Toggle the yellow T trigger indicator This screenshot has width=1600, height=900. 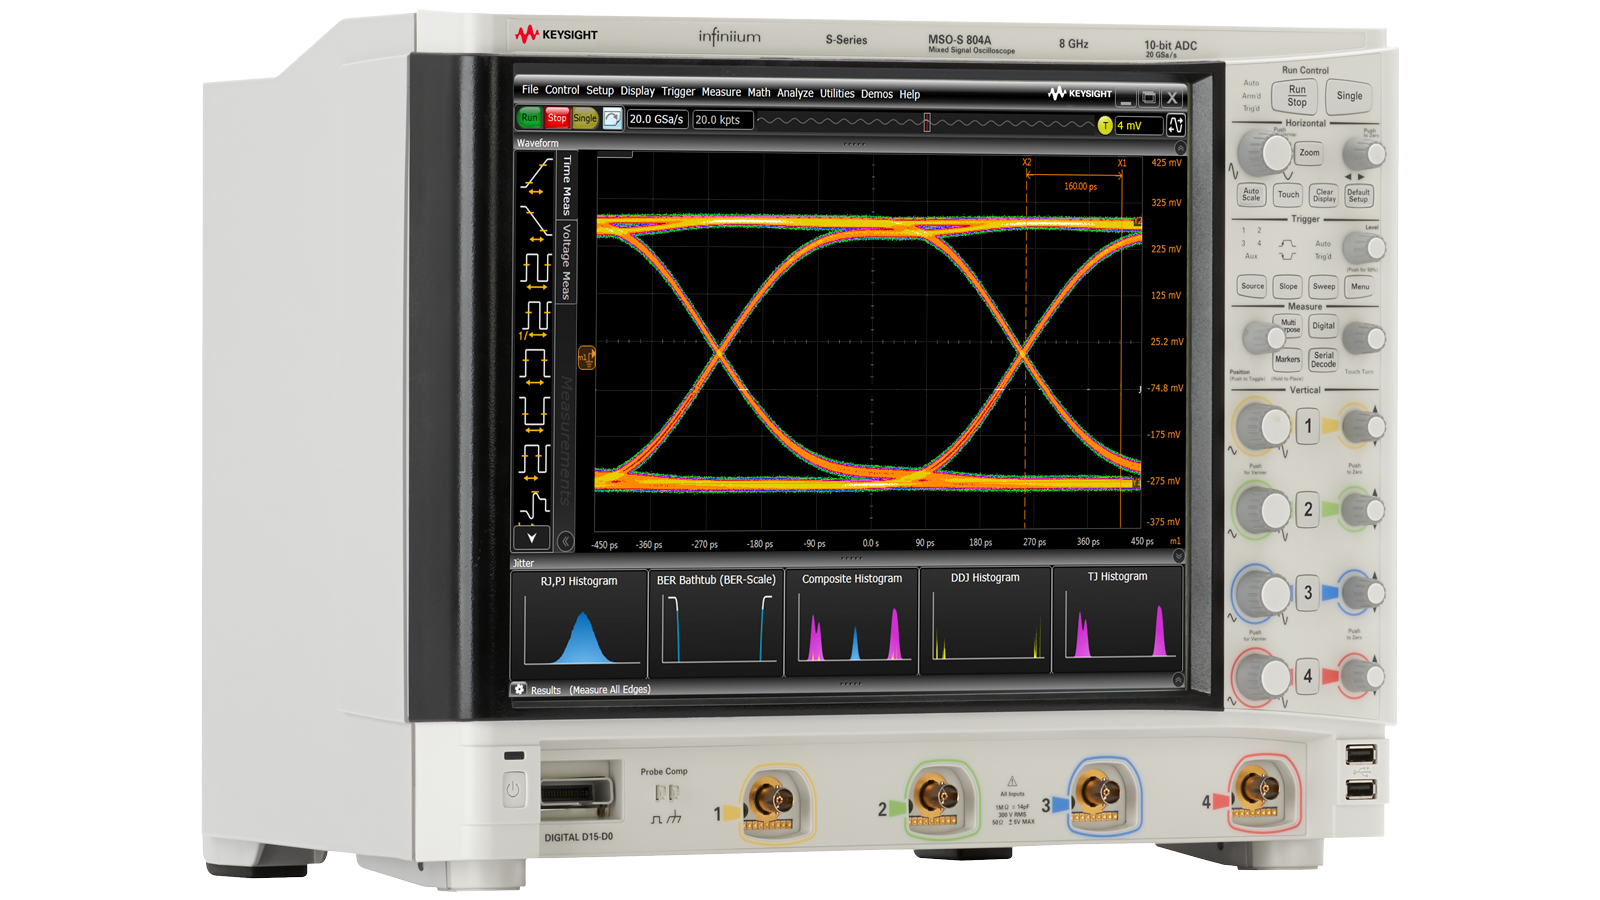[1105, 125]
